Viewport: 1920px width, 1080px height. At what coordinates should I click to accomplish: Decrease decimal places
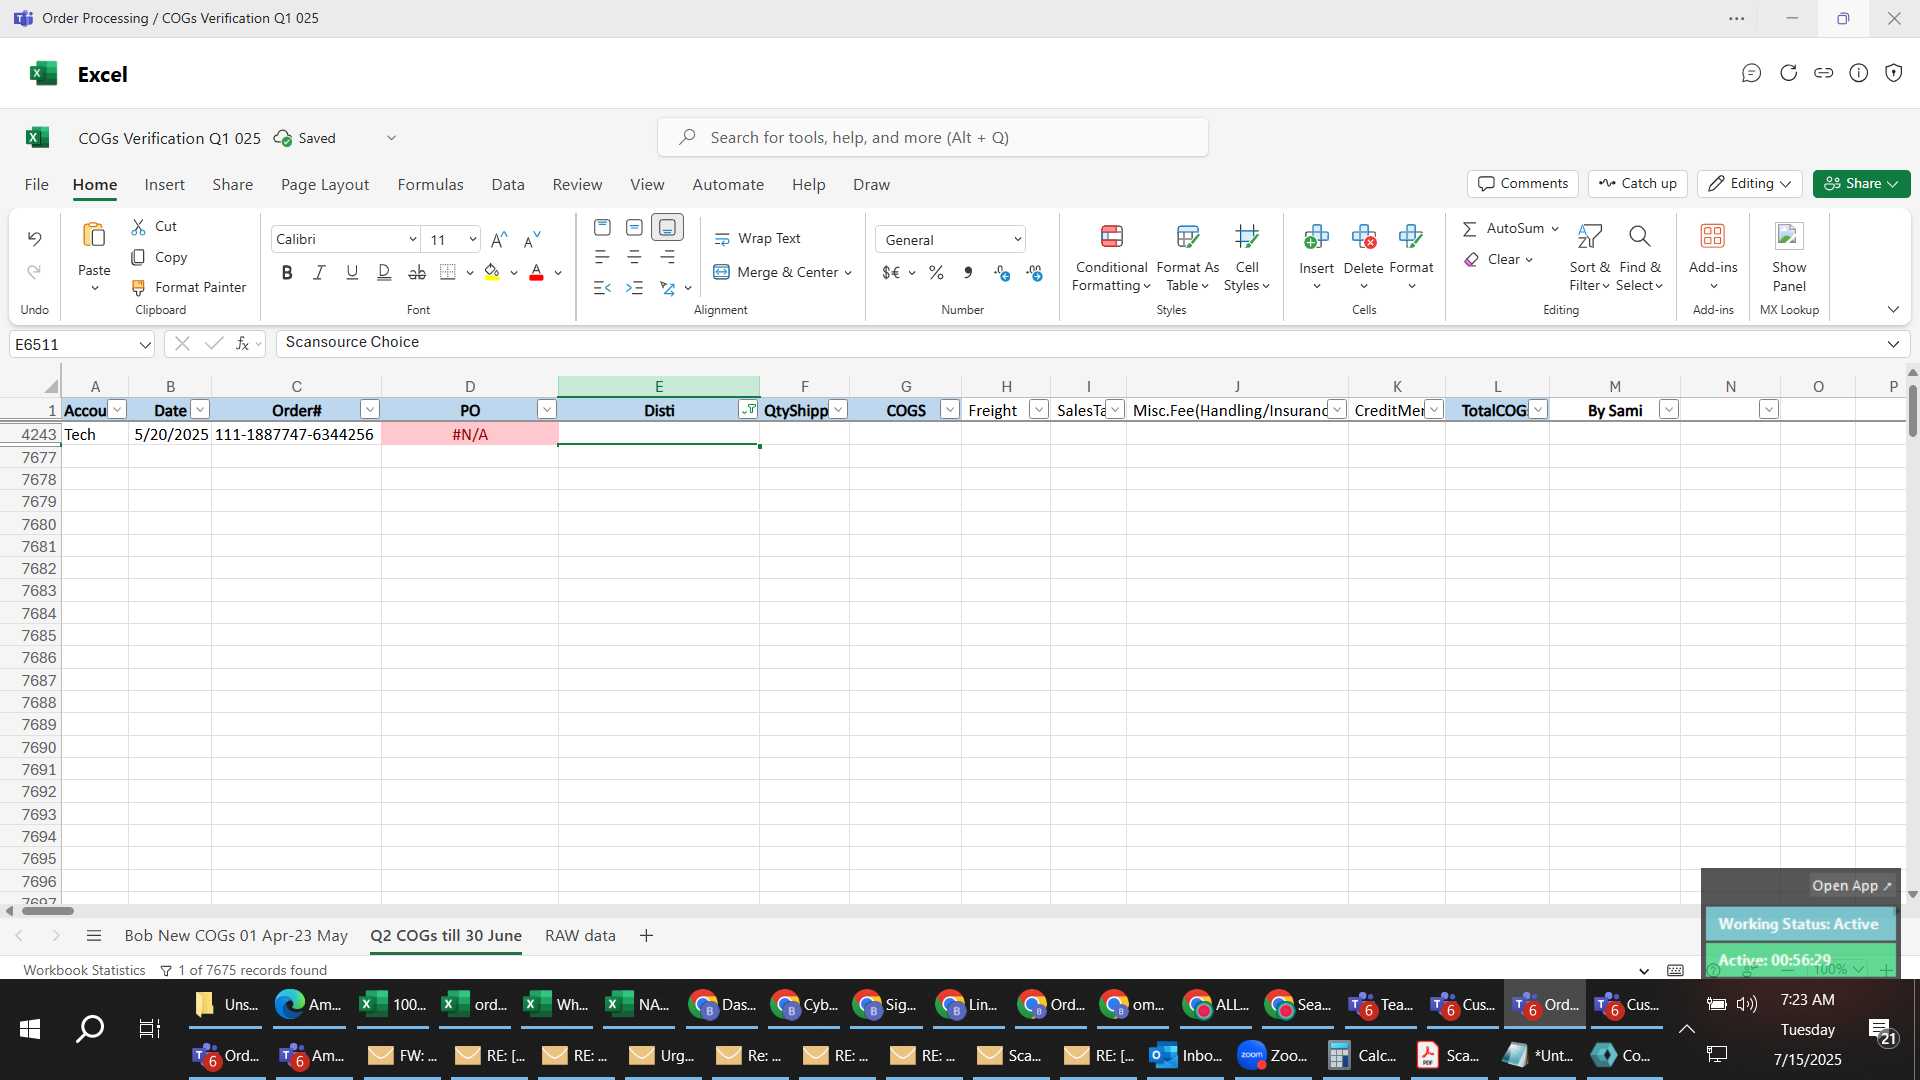[x=1034, y=272]
